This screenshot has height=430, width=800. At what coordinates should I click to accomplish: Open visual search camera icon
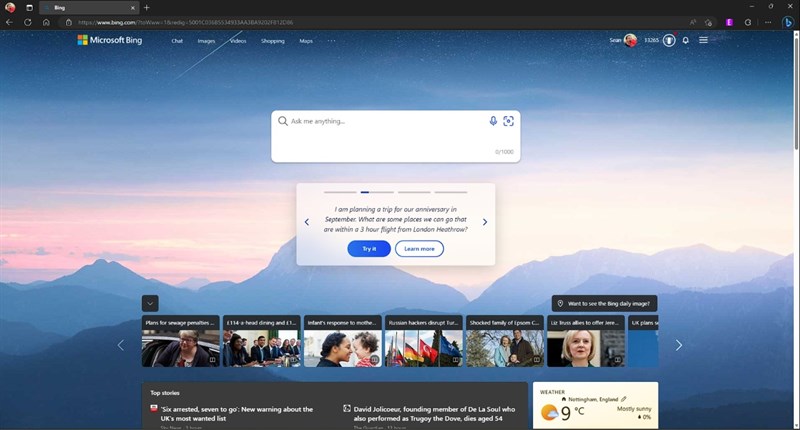click(x=508, y=121)
